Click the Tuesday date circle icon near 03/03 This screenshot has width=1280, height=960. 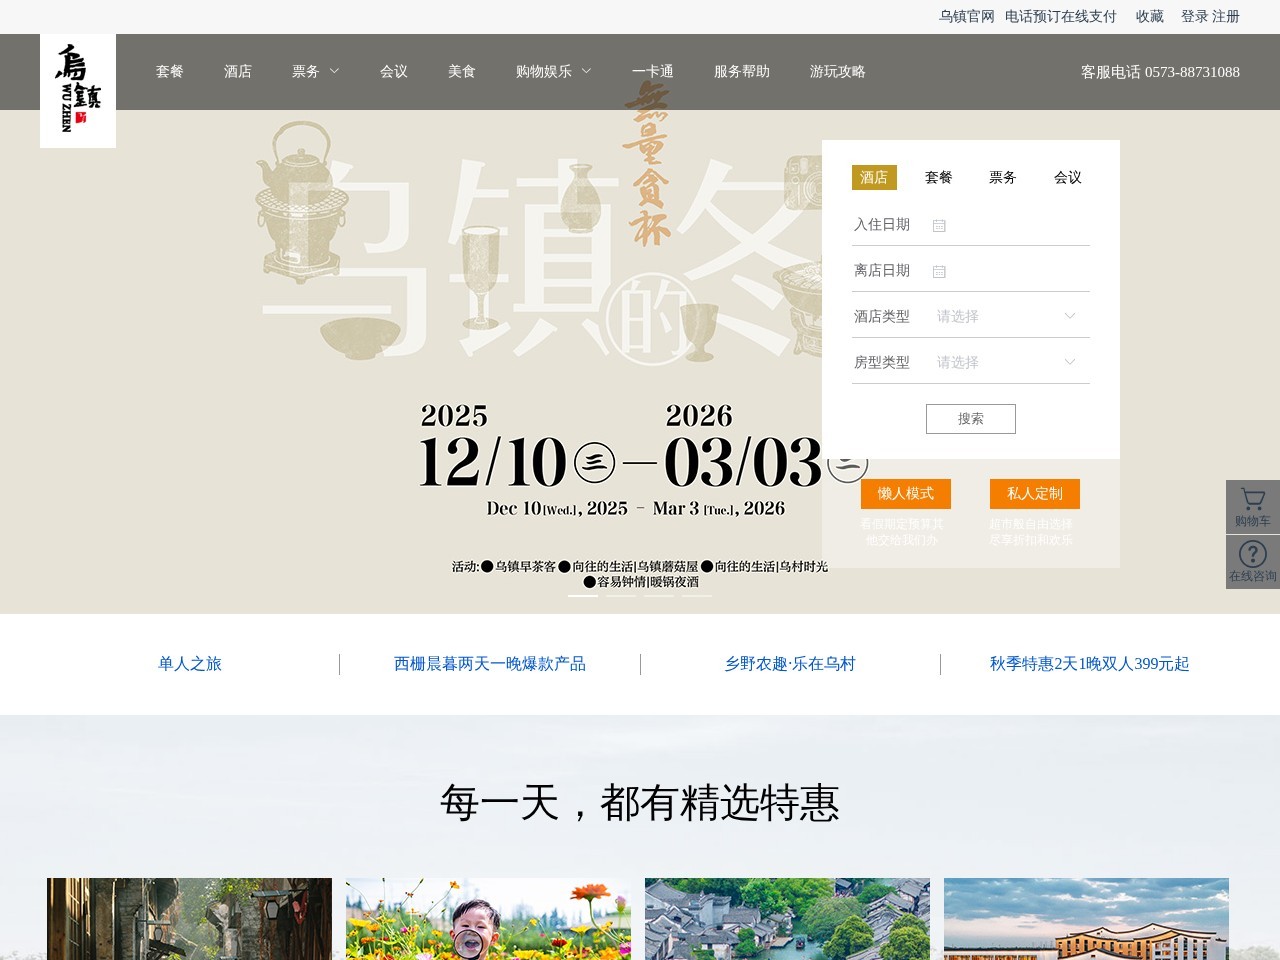846,466
